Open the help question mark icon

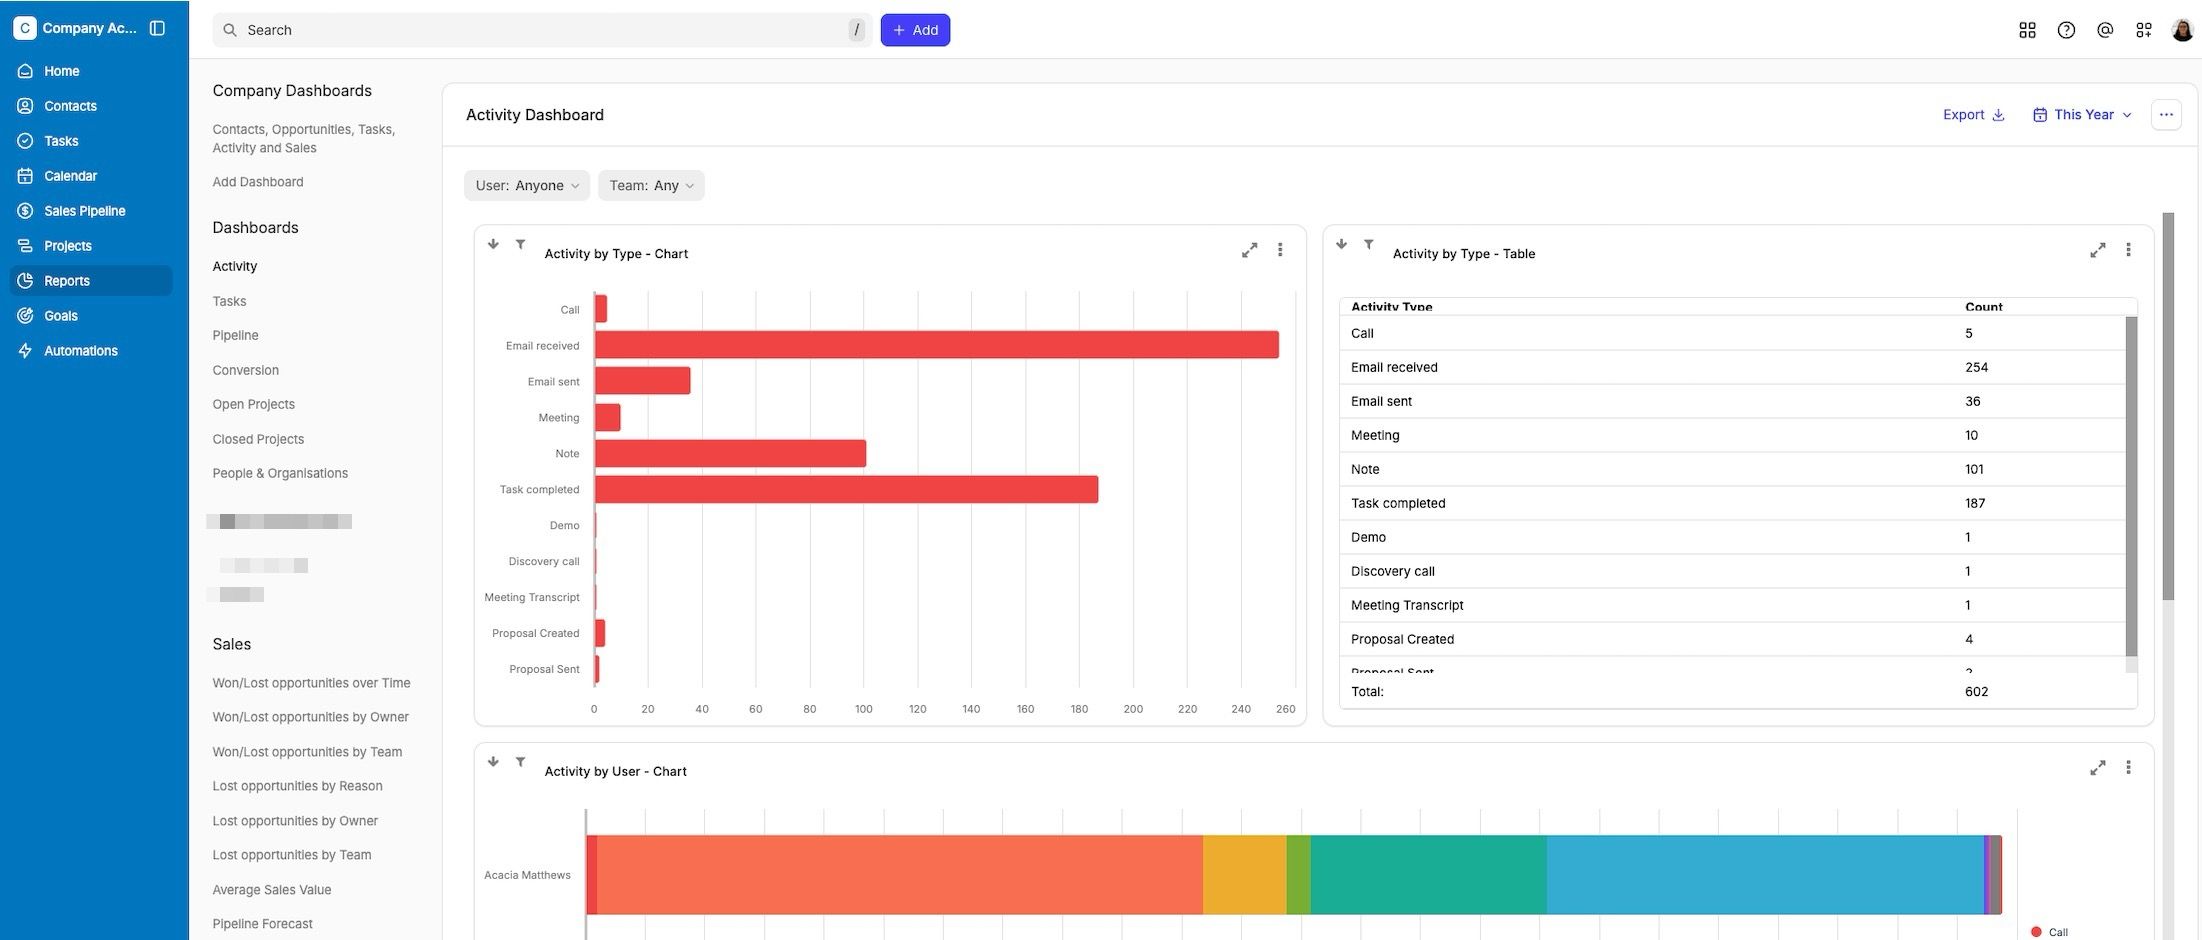[x=2066, y=30]
